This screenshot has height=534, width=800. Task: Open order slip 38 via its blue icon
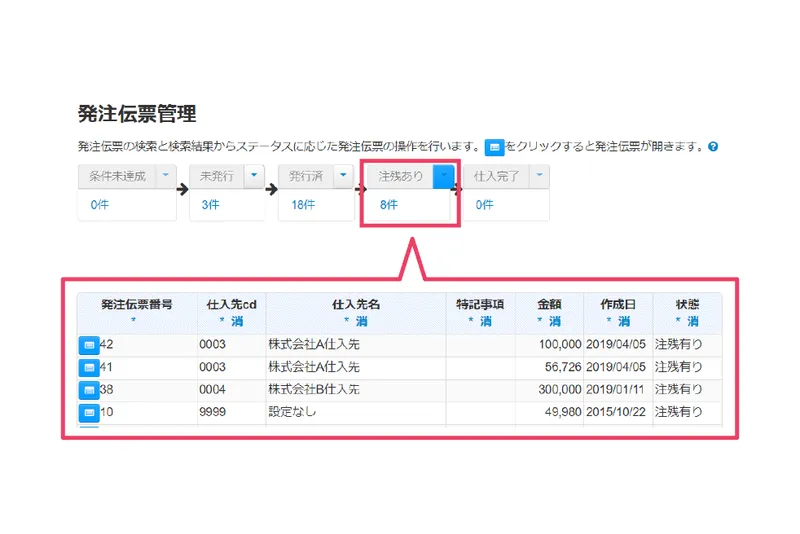89,390
